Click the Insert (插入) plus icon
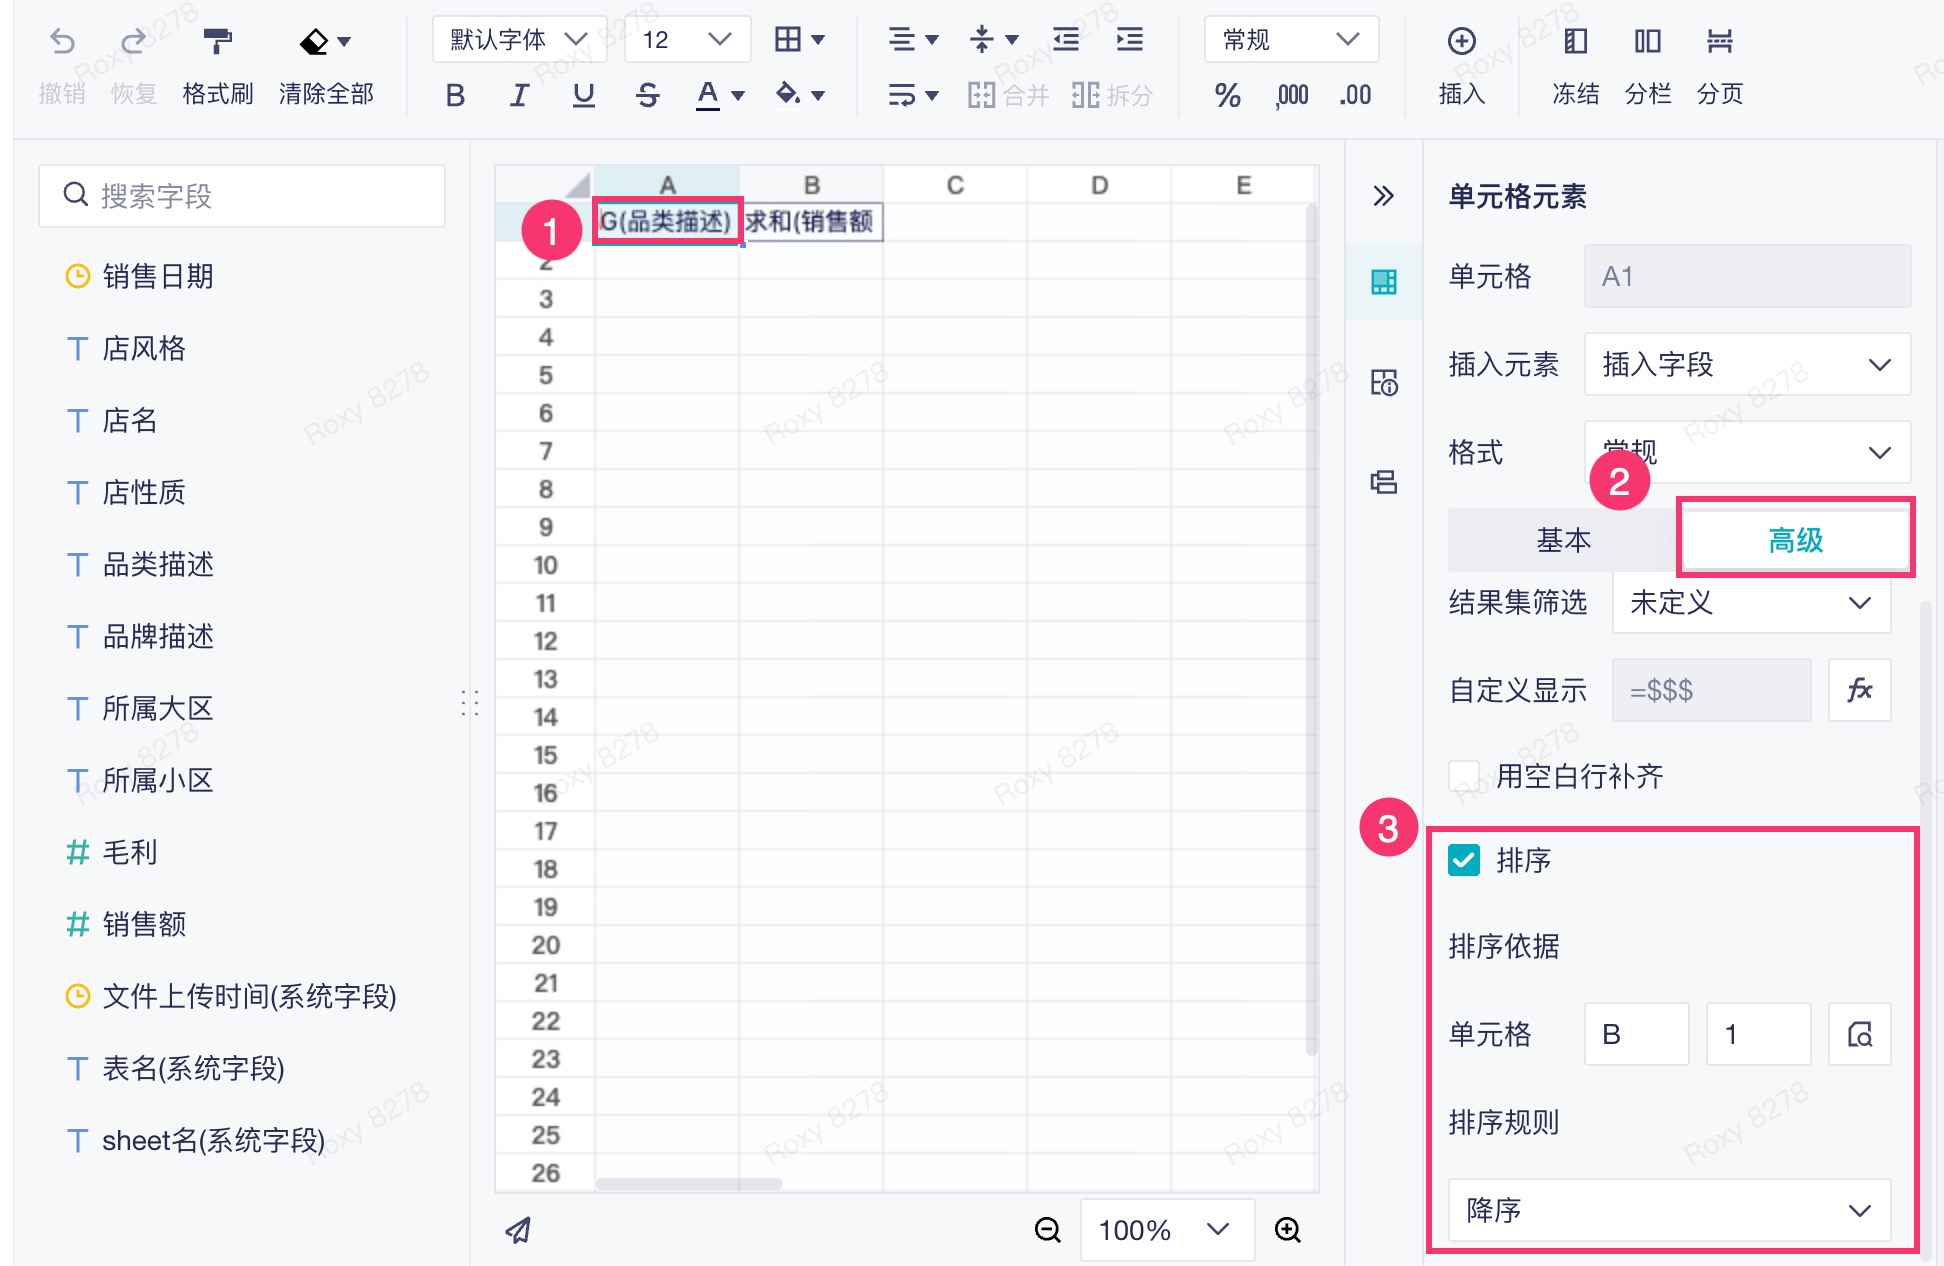Image resolution: width=1944 pixels, height=1266 pixels. pos(1461,41)
